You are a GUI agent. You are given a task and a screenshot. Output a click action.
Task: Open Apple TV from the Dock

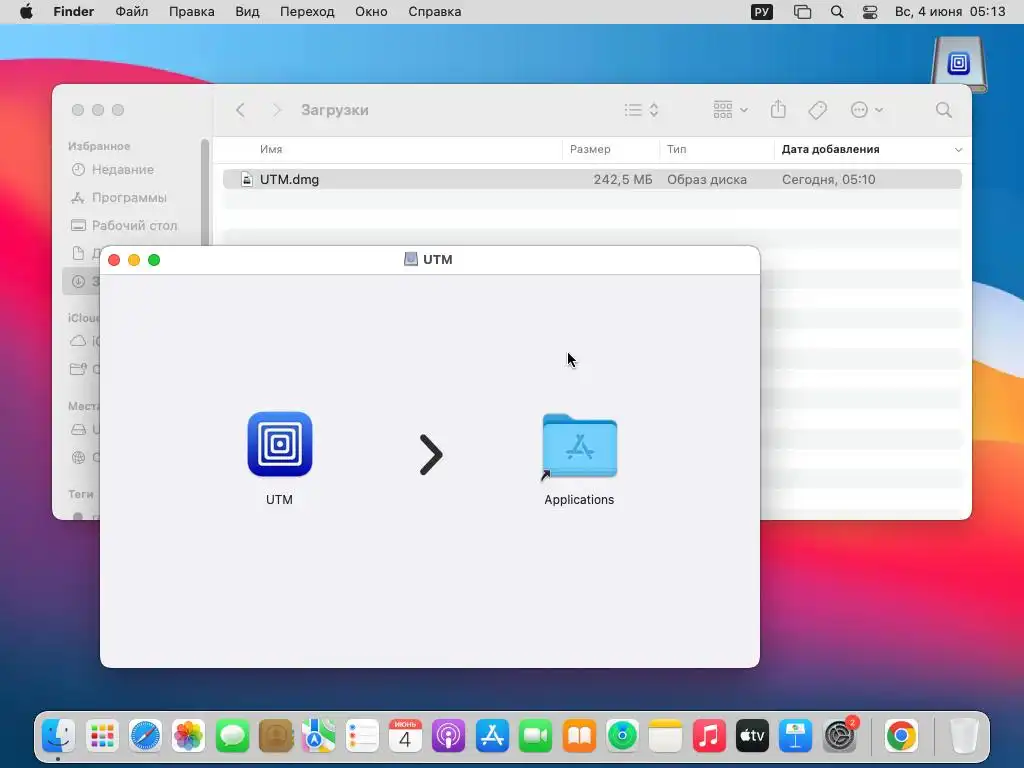pos(752,736)
